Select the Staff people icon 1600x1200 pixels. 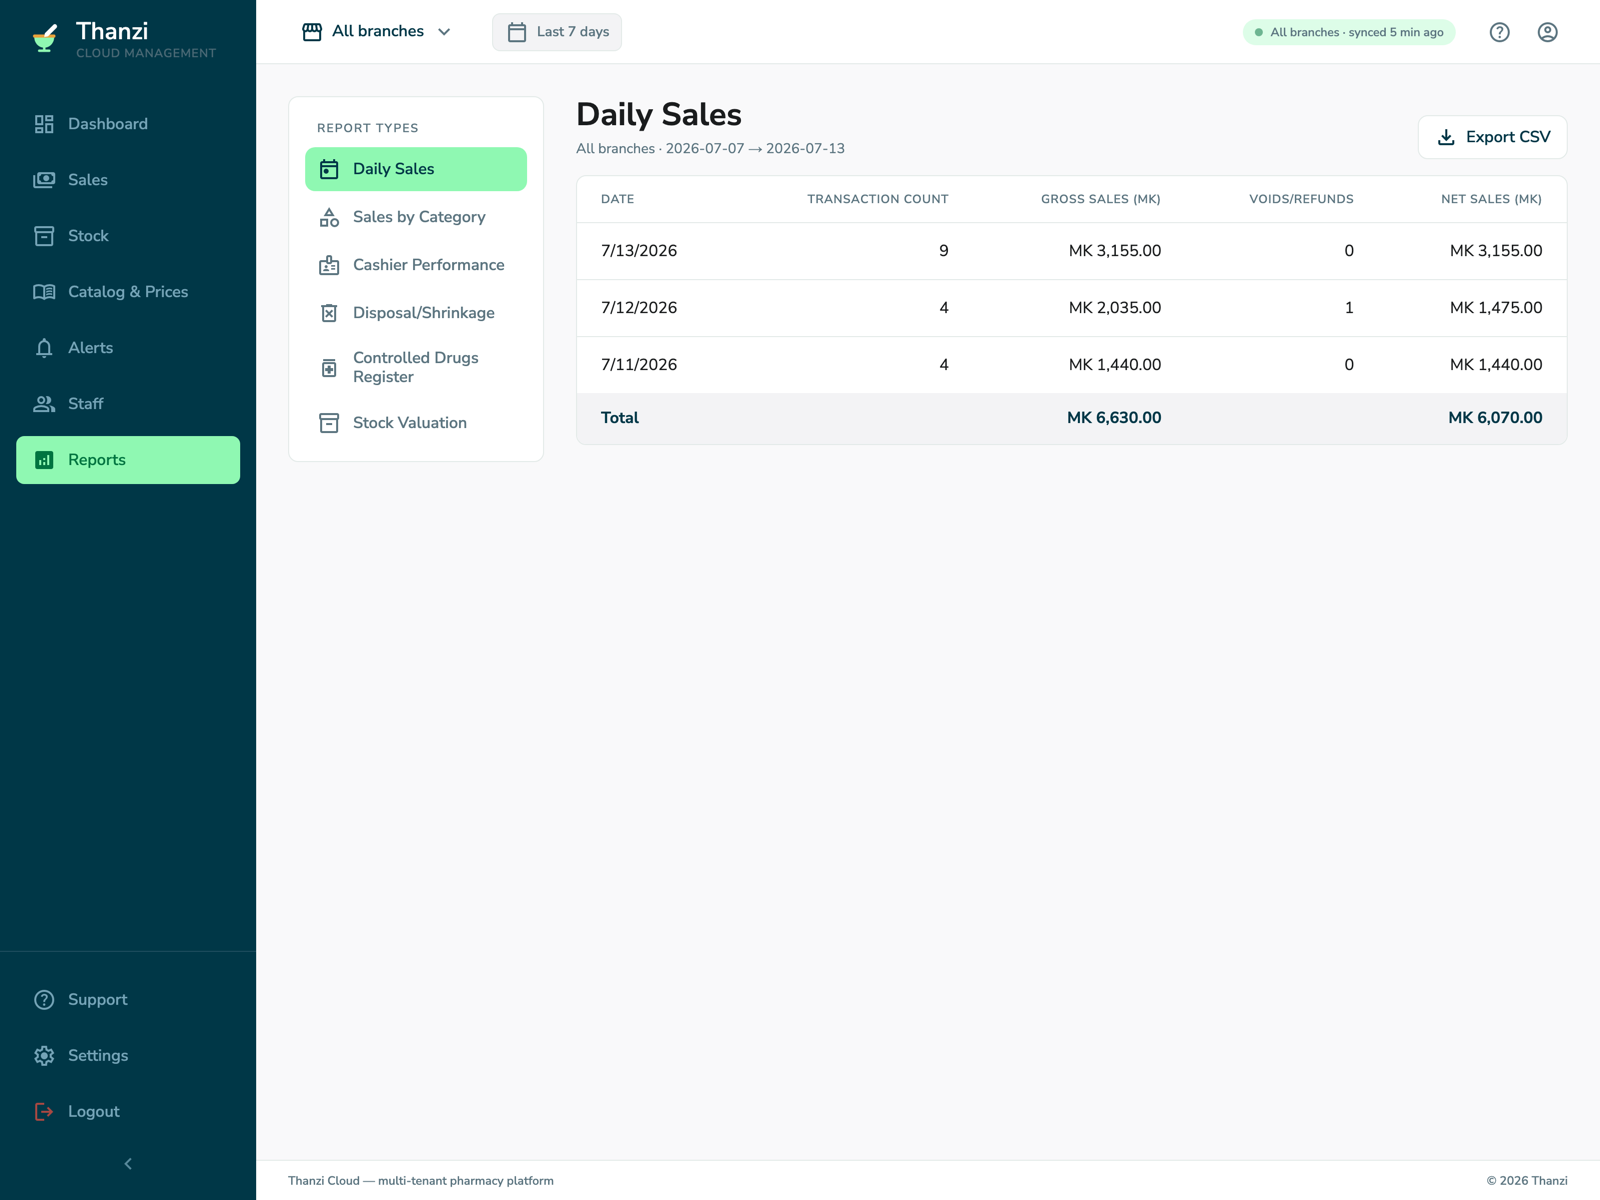coord(44,404)
